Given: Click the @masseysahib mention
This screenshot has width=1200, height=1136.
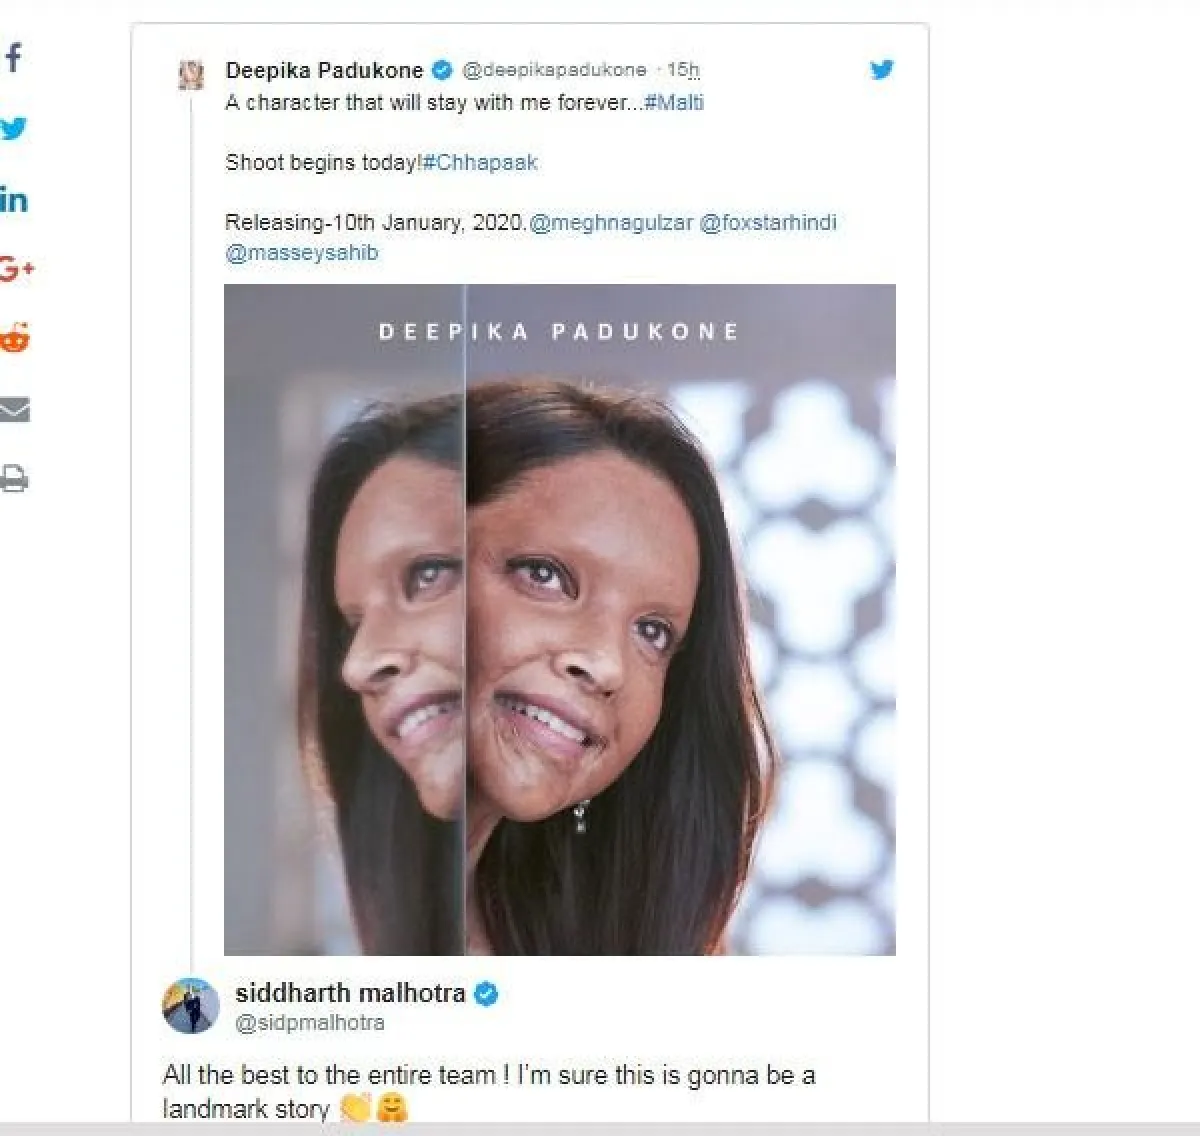Looking at the screenshot, I should click(302, 252).
